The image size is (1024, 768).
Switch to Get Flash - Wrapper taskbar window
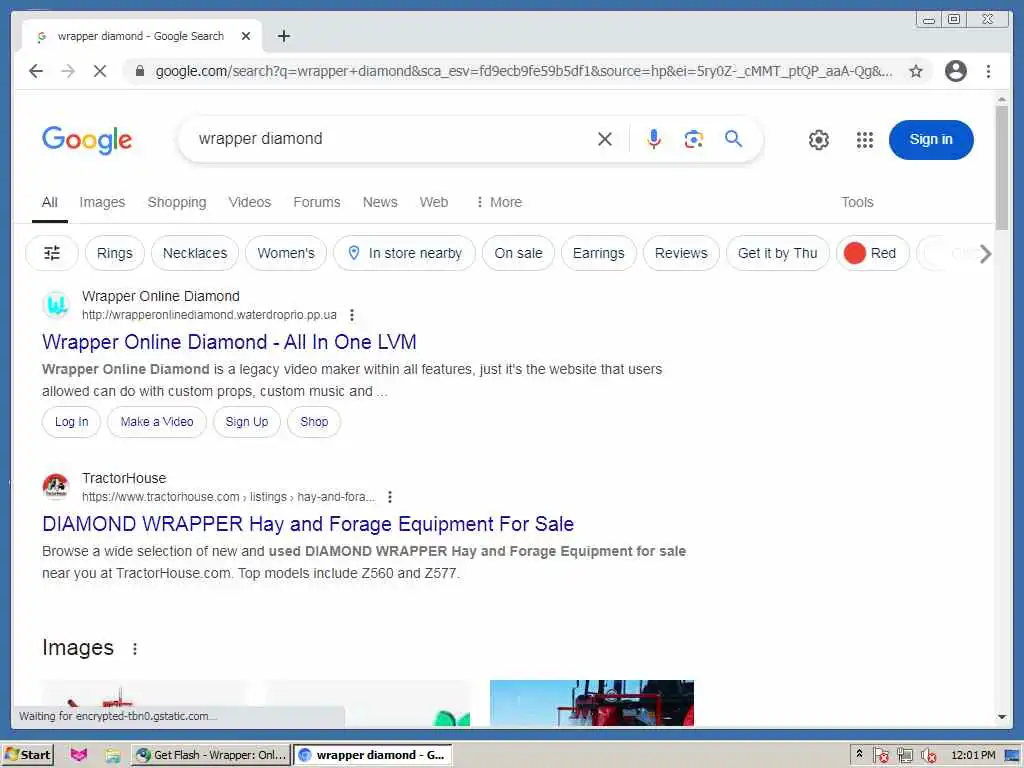coord(210,755)
